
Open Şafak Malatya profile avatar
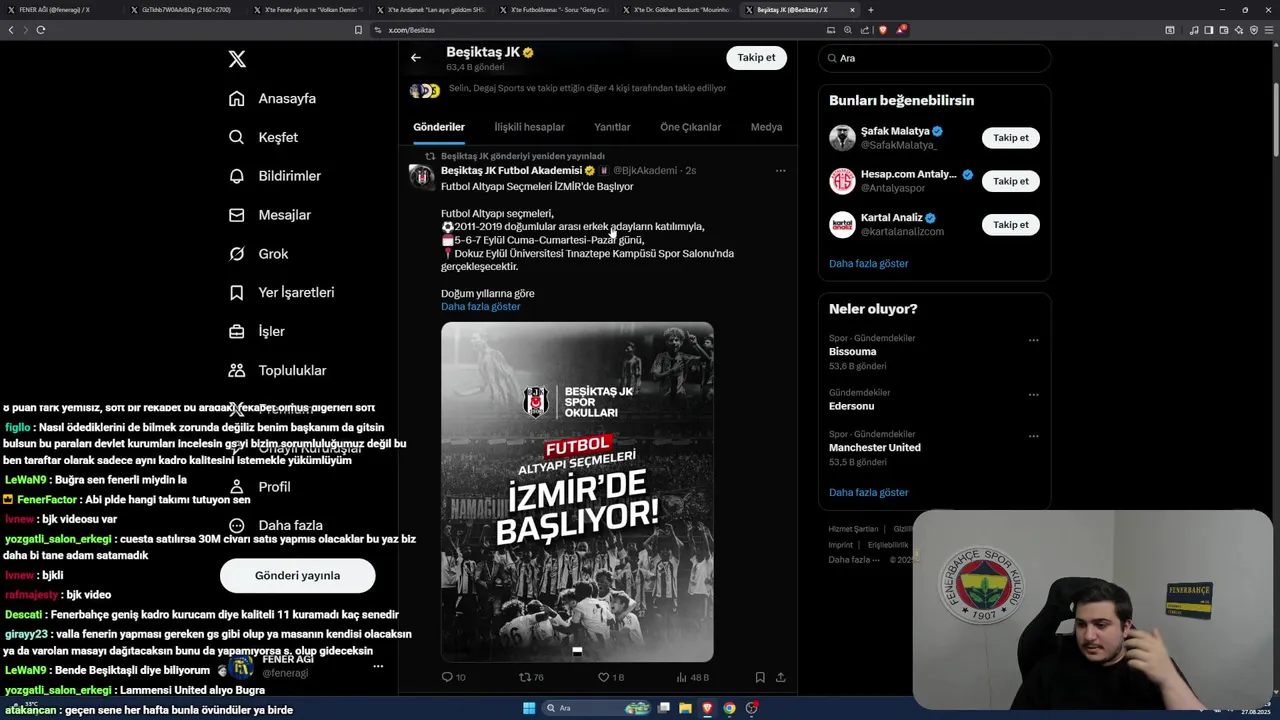tap(842, 138)
